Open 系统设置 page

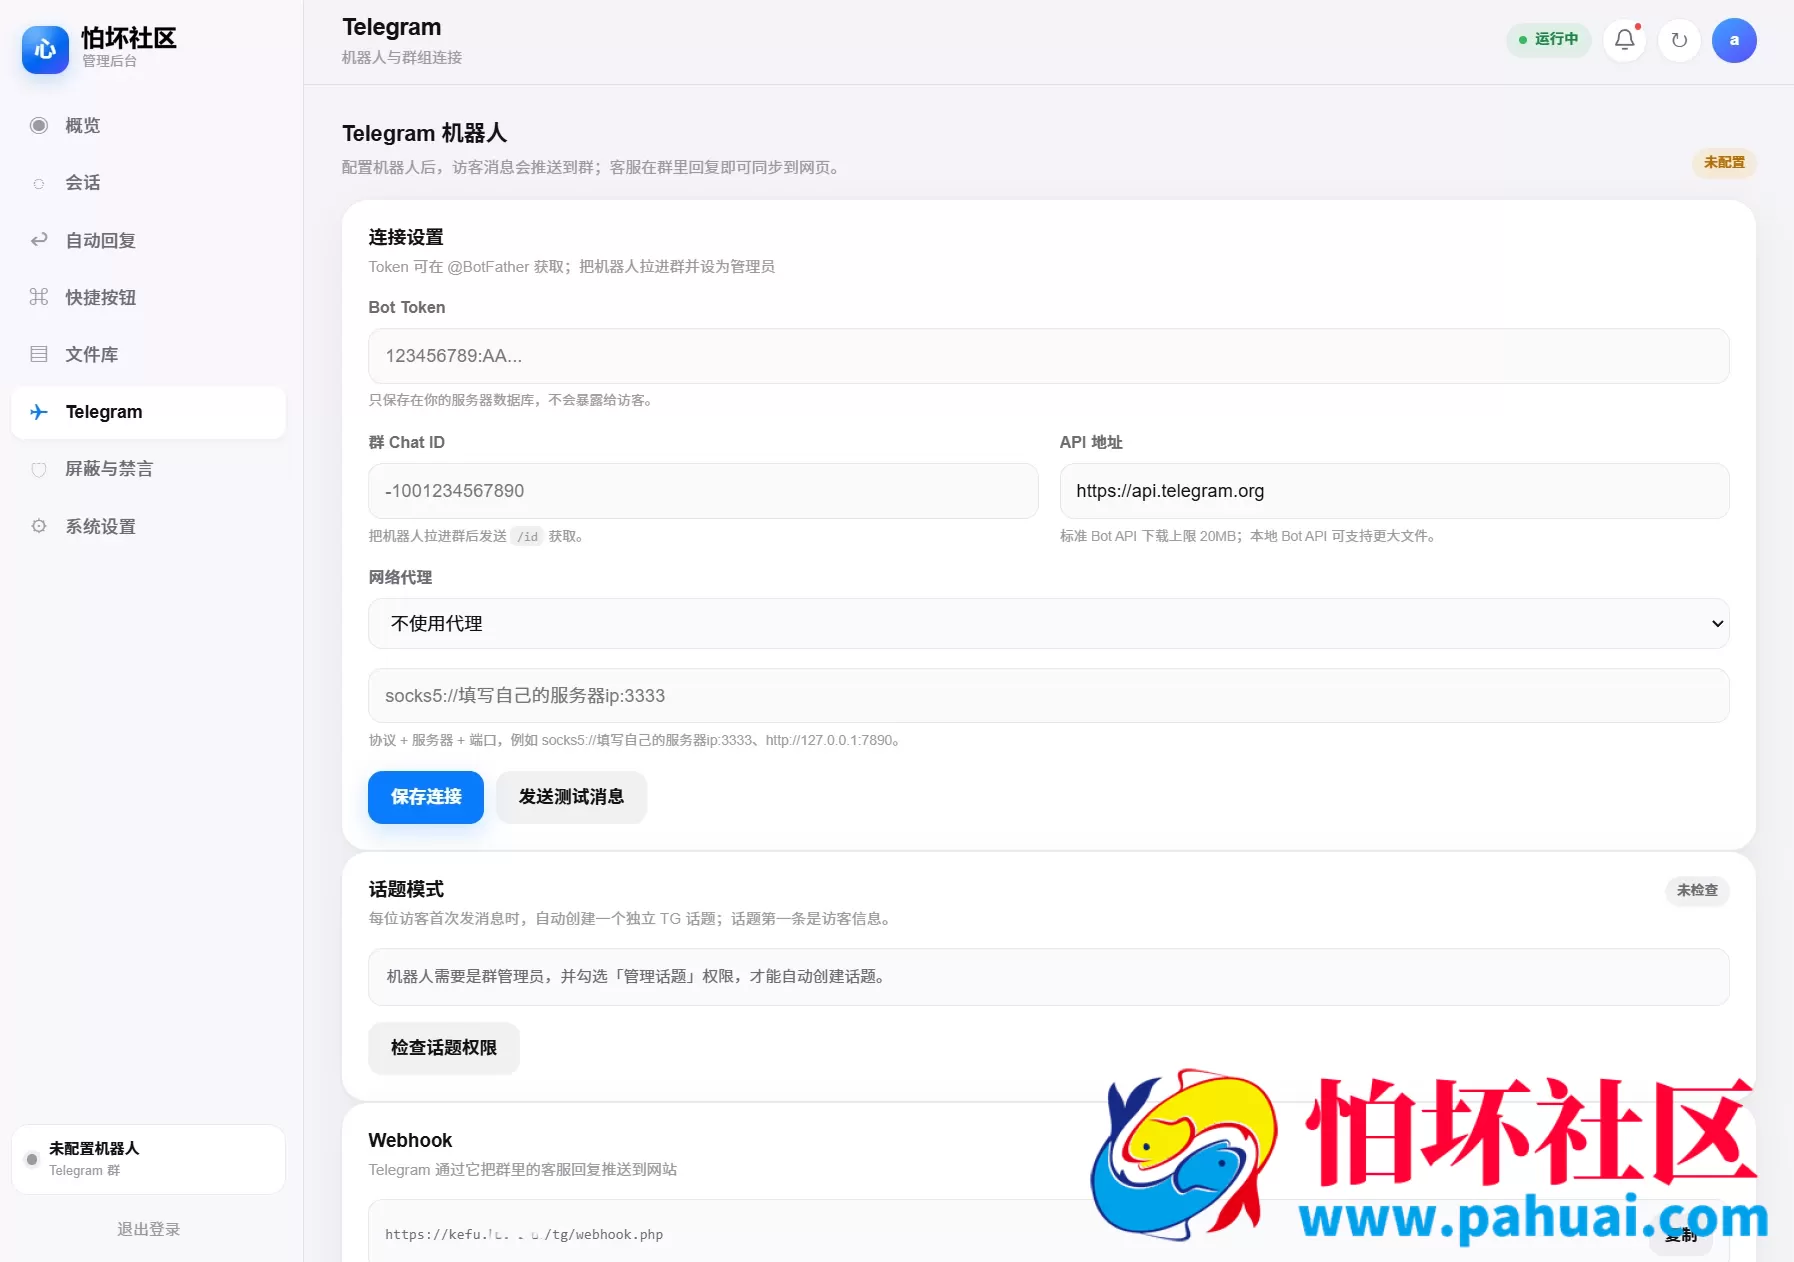[x=148, y=526]
